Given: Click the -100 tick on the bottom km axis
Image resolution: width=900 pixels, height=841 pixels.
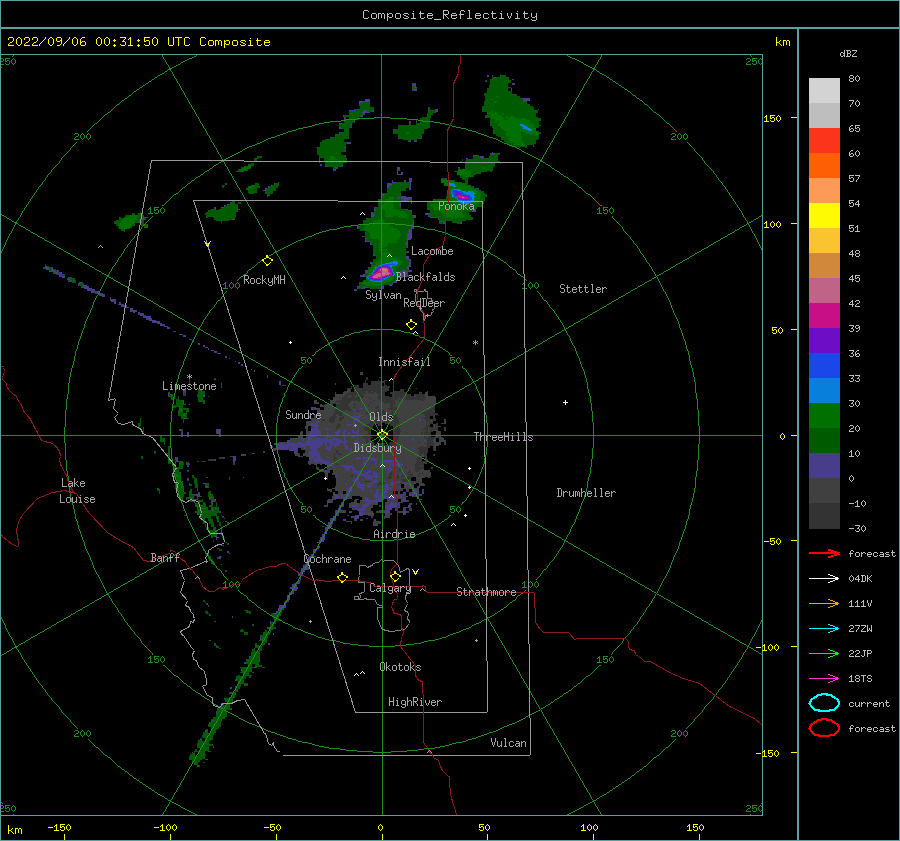Looking at the screenshot, I should pyautogui.click(x=165, y=828).
